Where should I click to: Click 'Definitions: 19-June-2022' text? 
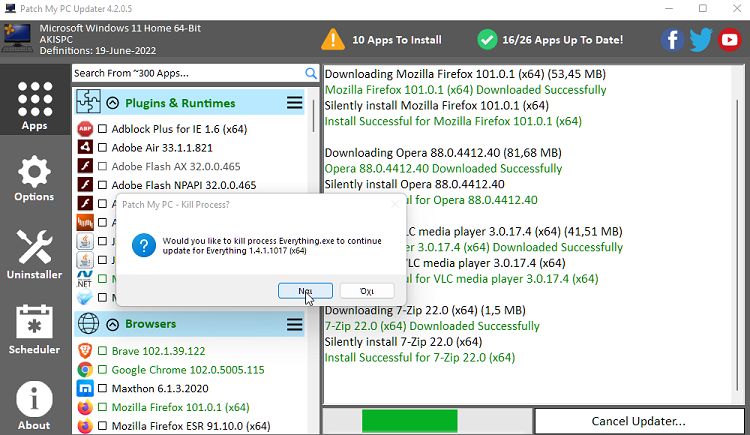(x=98, y=51)
